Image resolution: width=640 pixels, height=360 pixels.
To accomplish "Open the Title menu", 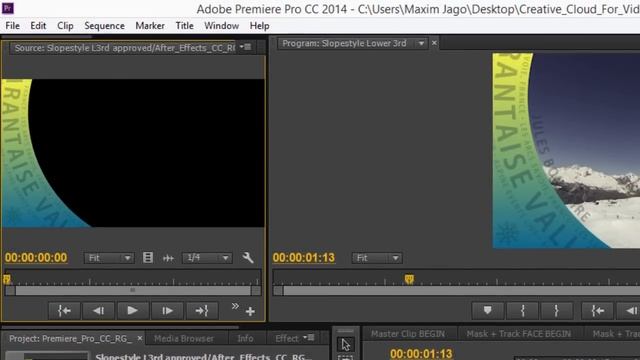I will (x=184, y=26).
